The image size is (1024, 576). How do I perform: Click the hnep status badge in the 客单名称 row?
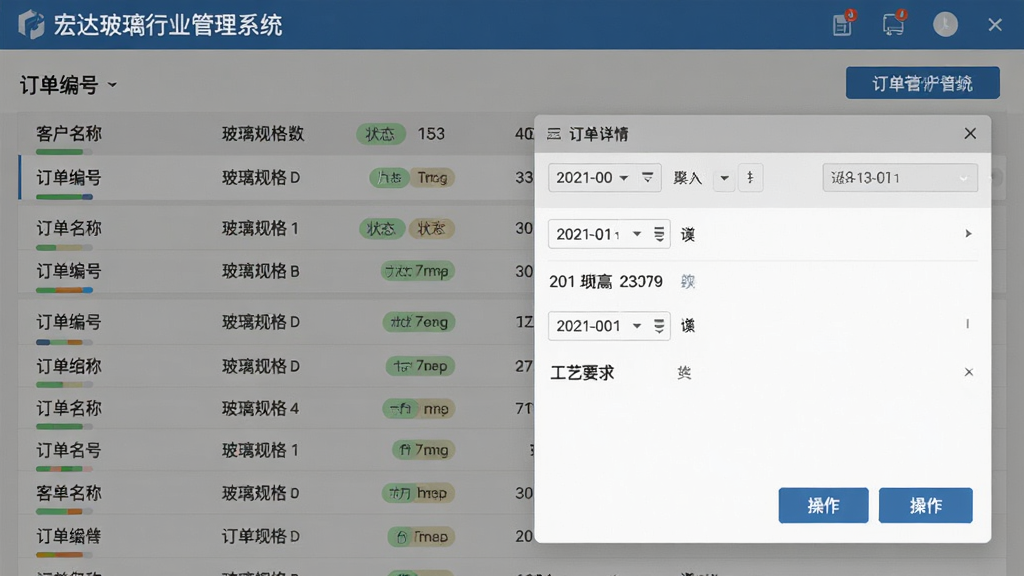[419, 493]
